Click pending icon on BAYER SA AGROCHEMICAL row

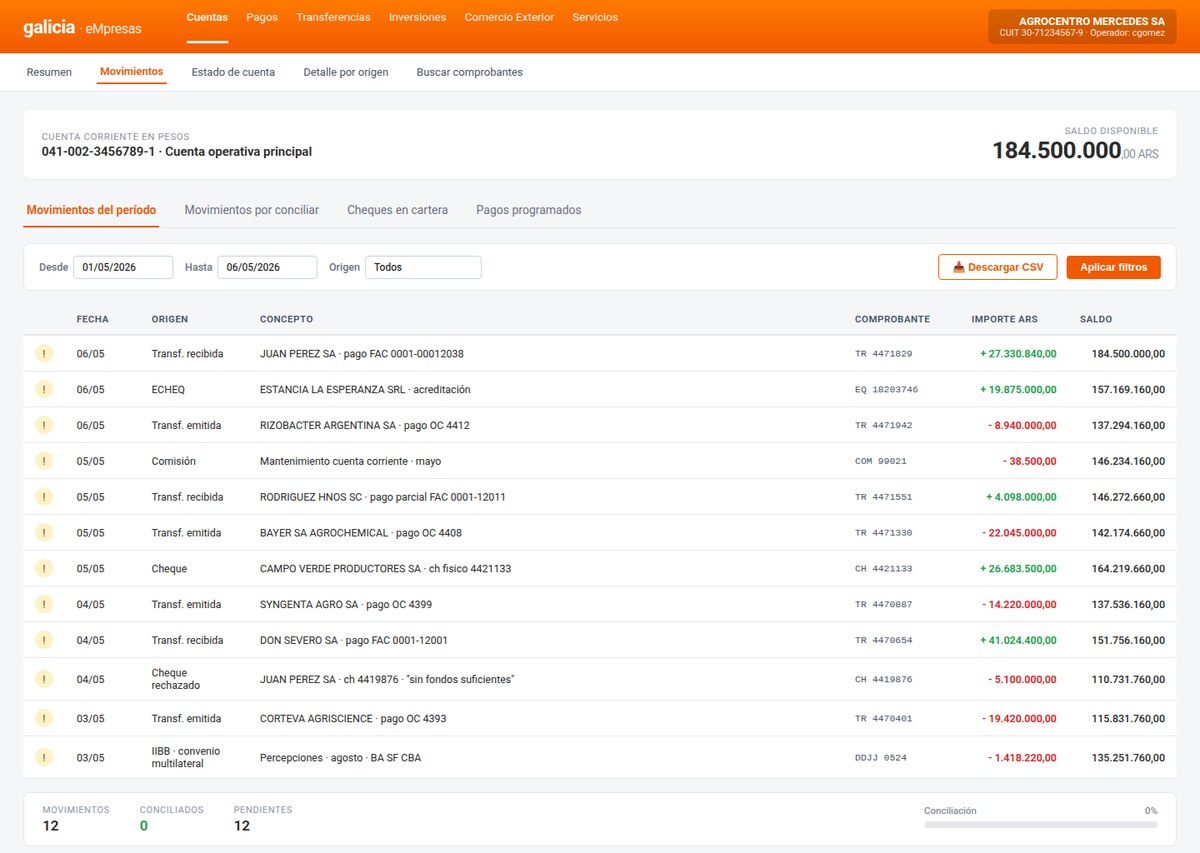pos(43,533)
